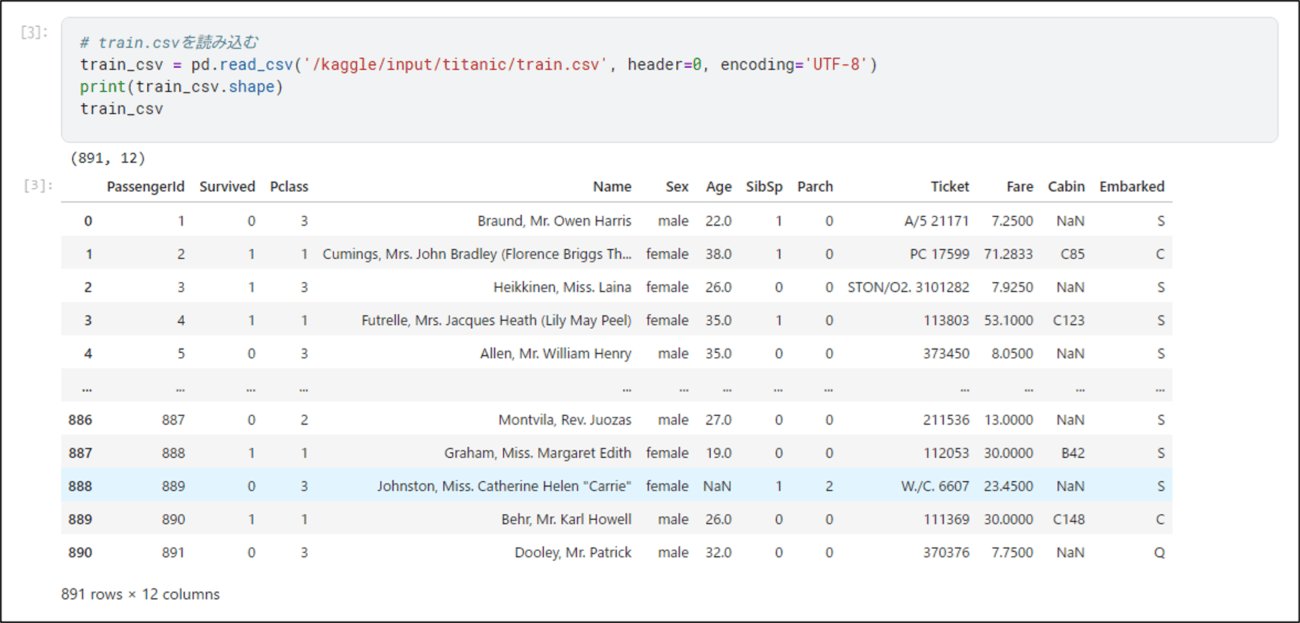The image size is (1300, 623).
Task: Select the Ticket column header
Action: tap(950, 187)
